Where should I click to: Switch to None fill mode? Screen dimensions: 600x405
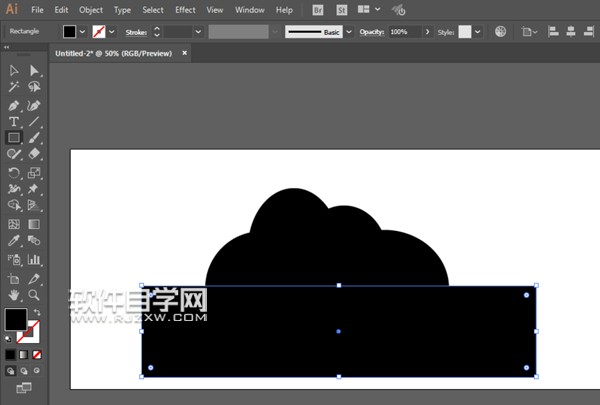[37, 354]
